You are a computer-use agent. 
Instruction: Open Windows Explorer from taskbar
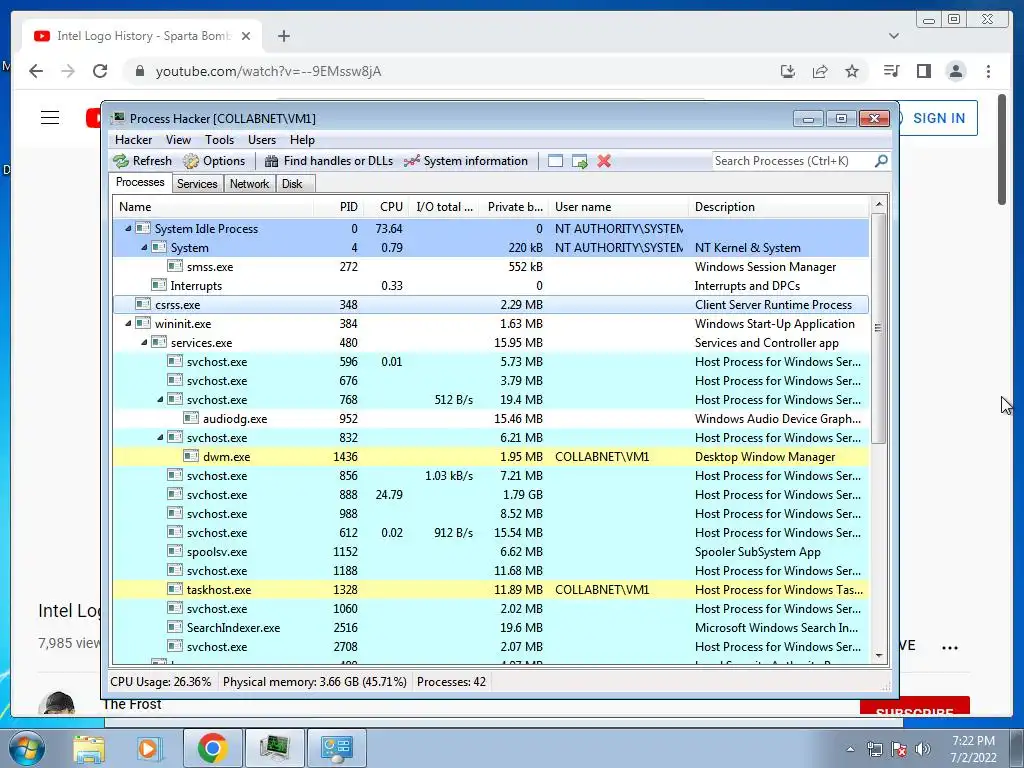coord(88,748)
